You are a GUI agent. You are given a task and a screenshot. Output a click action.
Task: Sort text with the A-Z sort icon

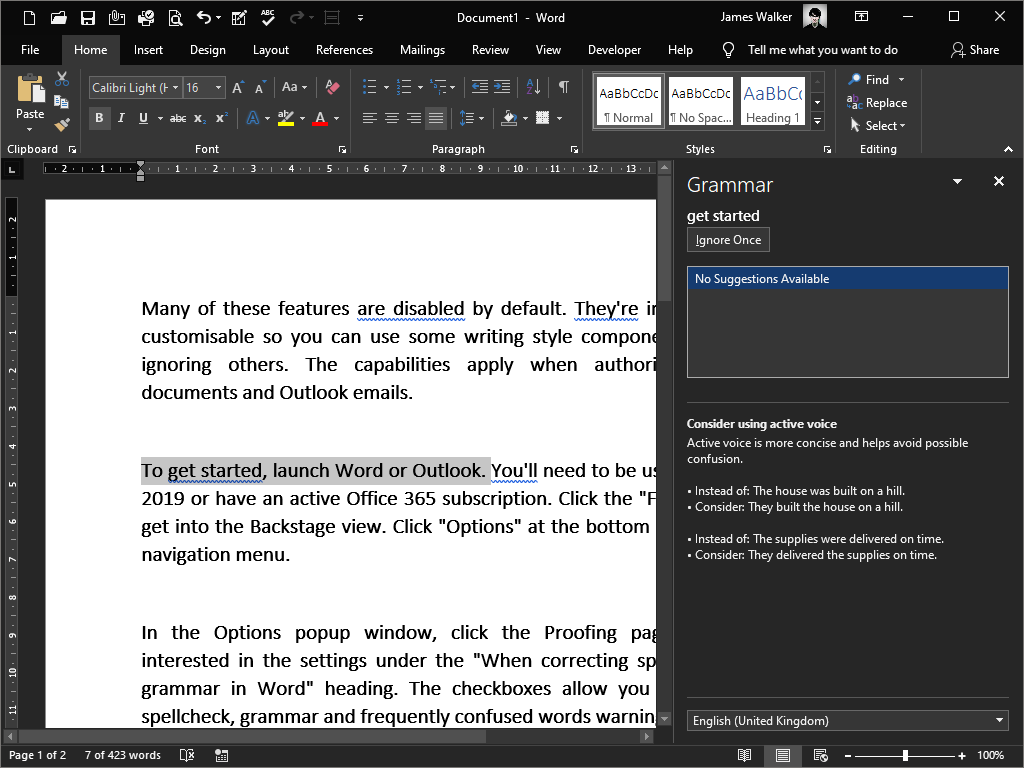533,87
